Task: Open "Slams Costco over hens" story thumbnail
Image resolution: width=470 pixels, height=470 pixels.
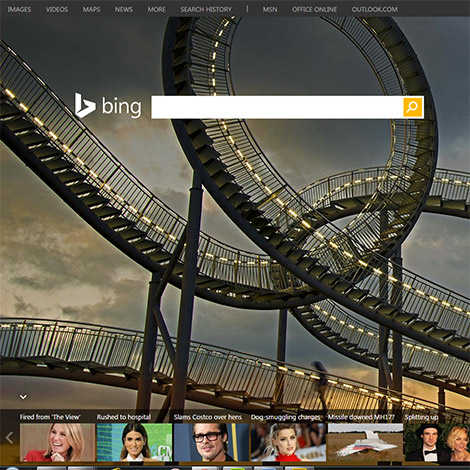Action: 211,442
